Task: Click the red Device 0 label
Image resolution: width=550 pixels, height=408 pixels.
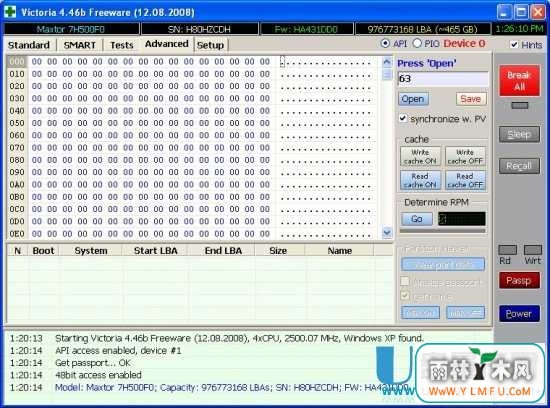Action: point(464,44)
